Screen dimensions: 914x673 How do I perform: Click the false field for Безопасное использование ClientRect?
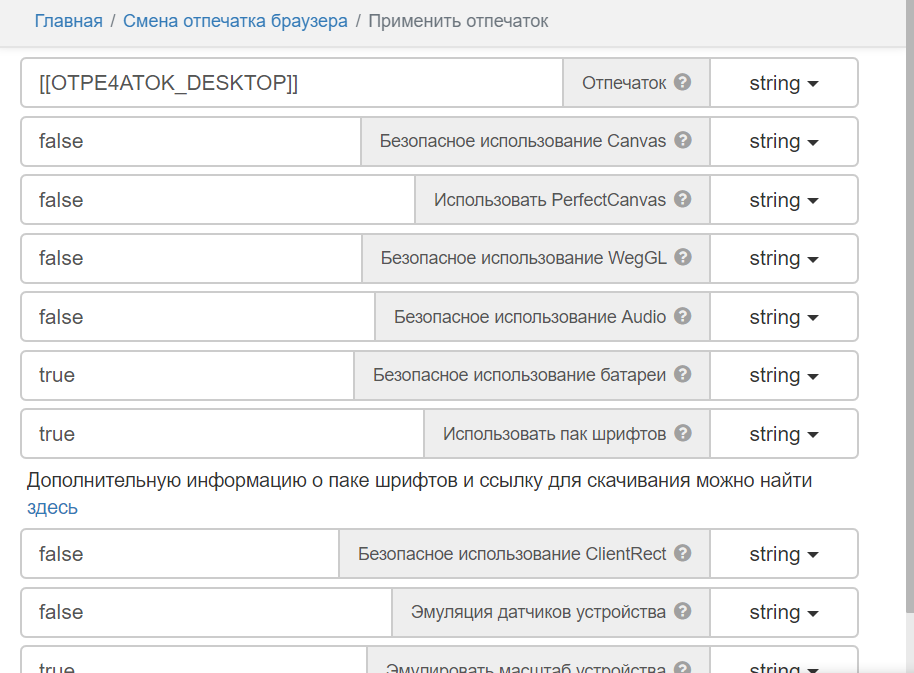tap(180, 553)
